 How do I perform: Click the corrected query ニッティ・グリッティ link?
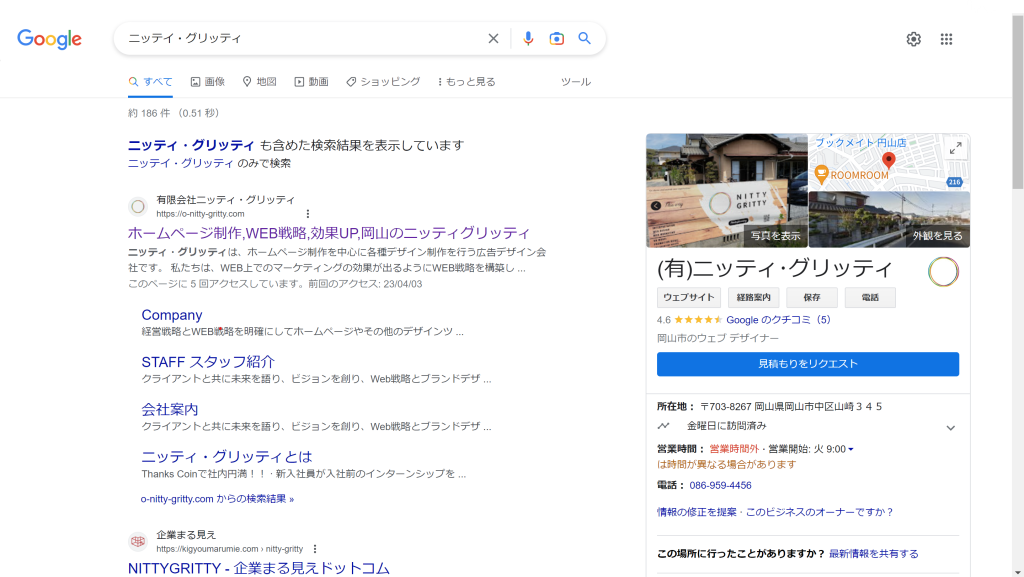tap(191, 145)
